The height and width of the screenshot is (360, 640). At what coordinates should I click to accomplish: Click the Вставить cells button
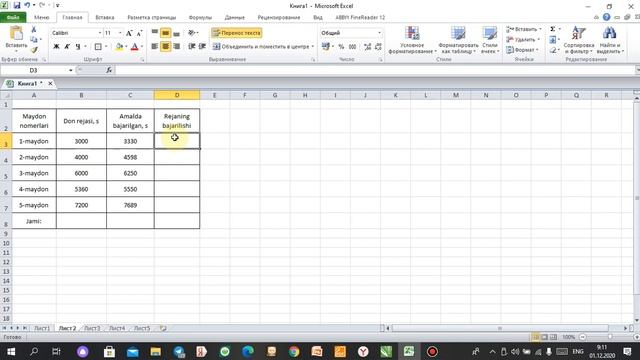(x=523, y=29)
